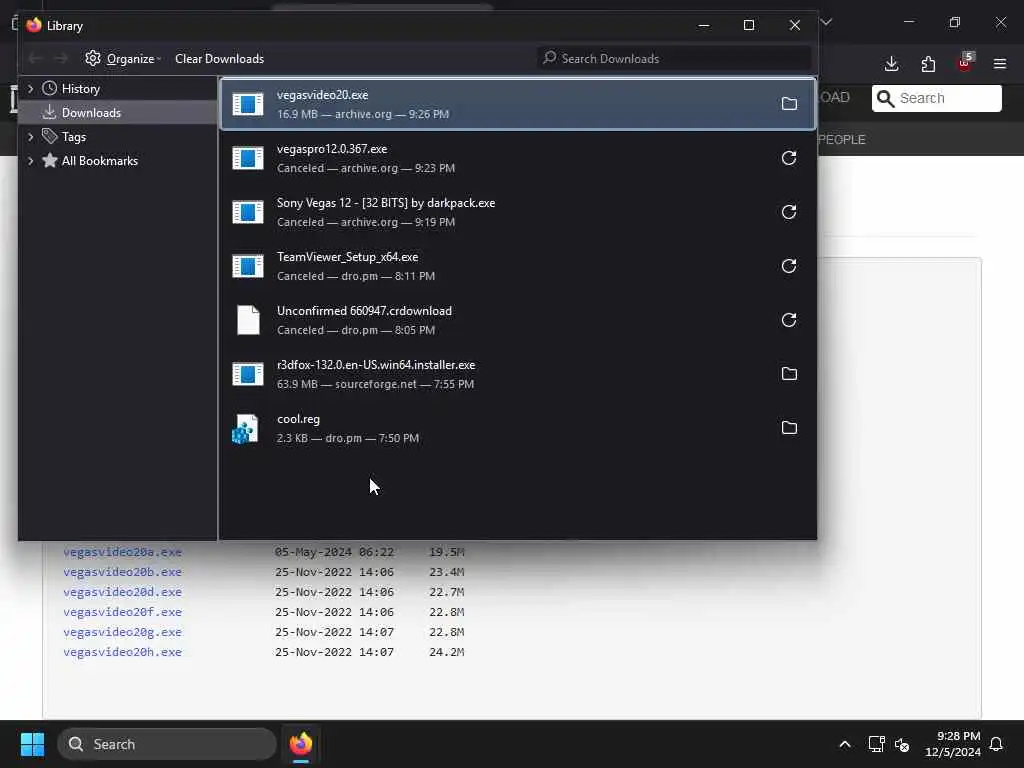This screenshot has height=768, width=1024.
Task: Click the blank crdownload file icon
Action: [x=248, y=320]
